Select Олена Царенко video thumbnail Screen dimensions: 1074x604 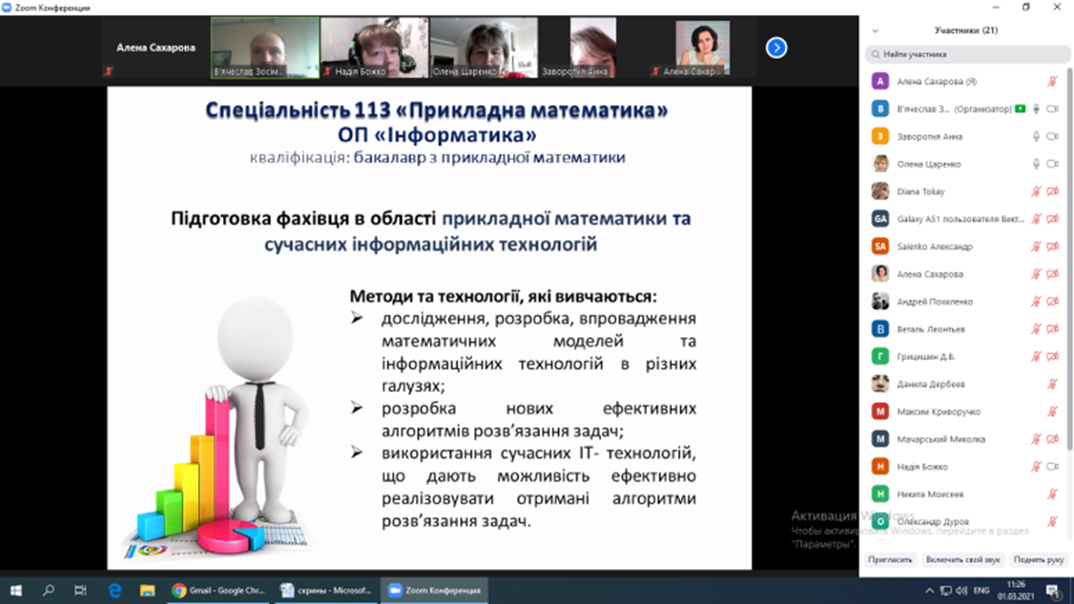[484, 48]
